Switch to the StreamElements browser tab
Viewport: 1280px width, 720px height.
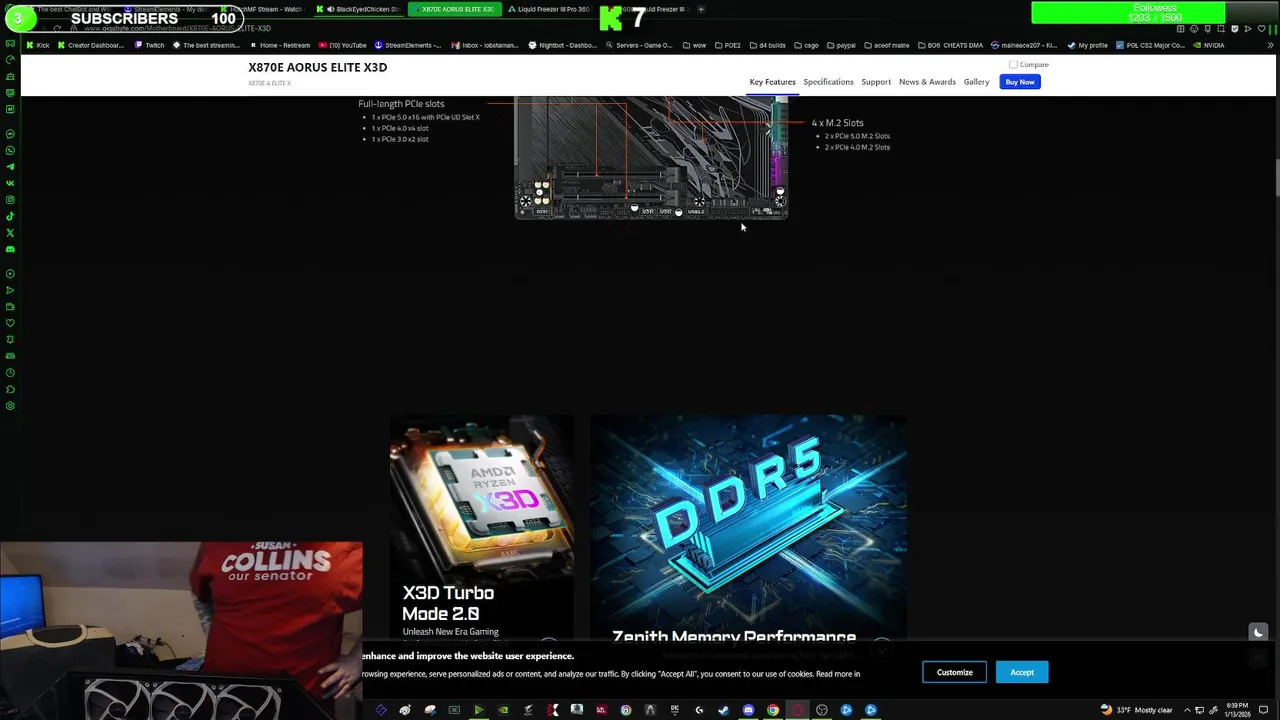point(165,9)
